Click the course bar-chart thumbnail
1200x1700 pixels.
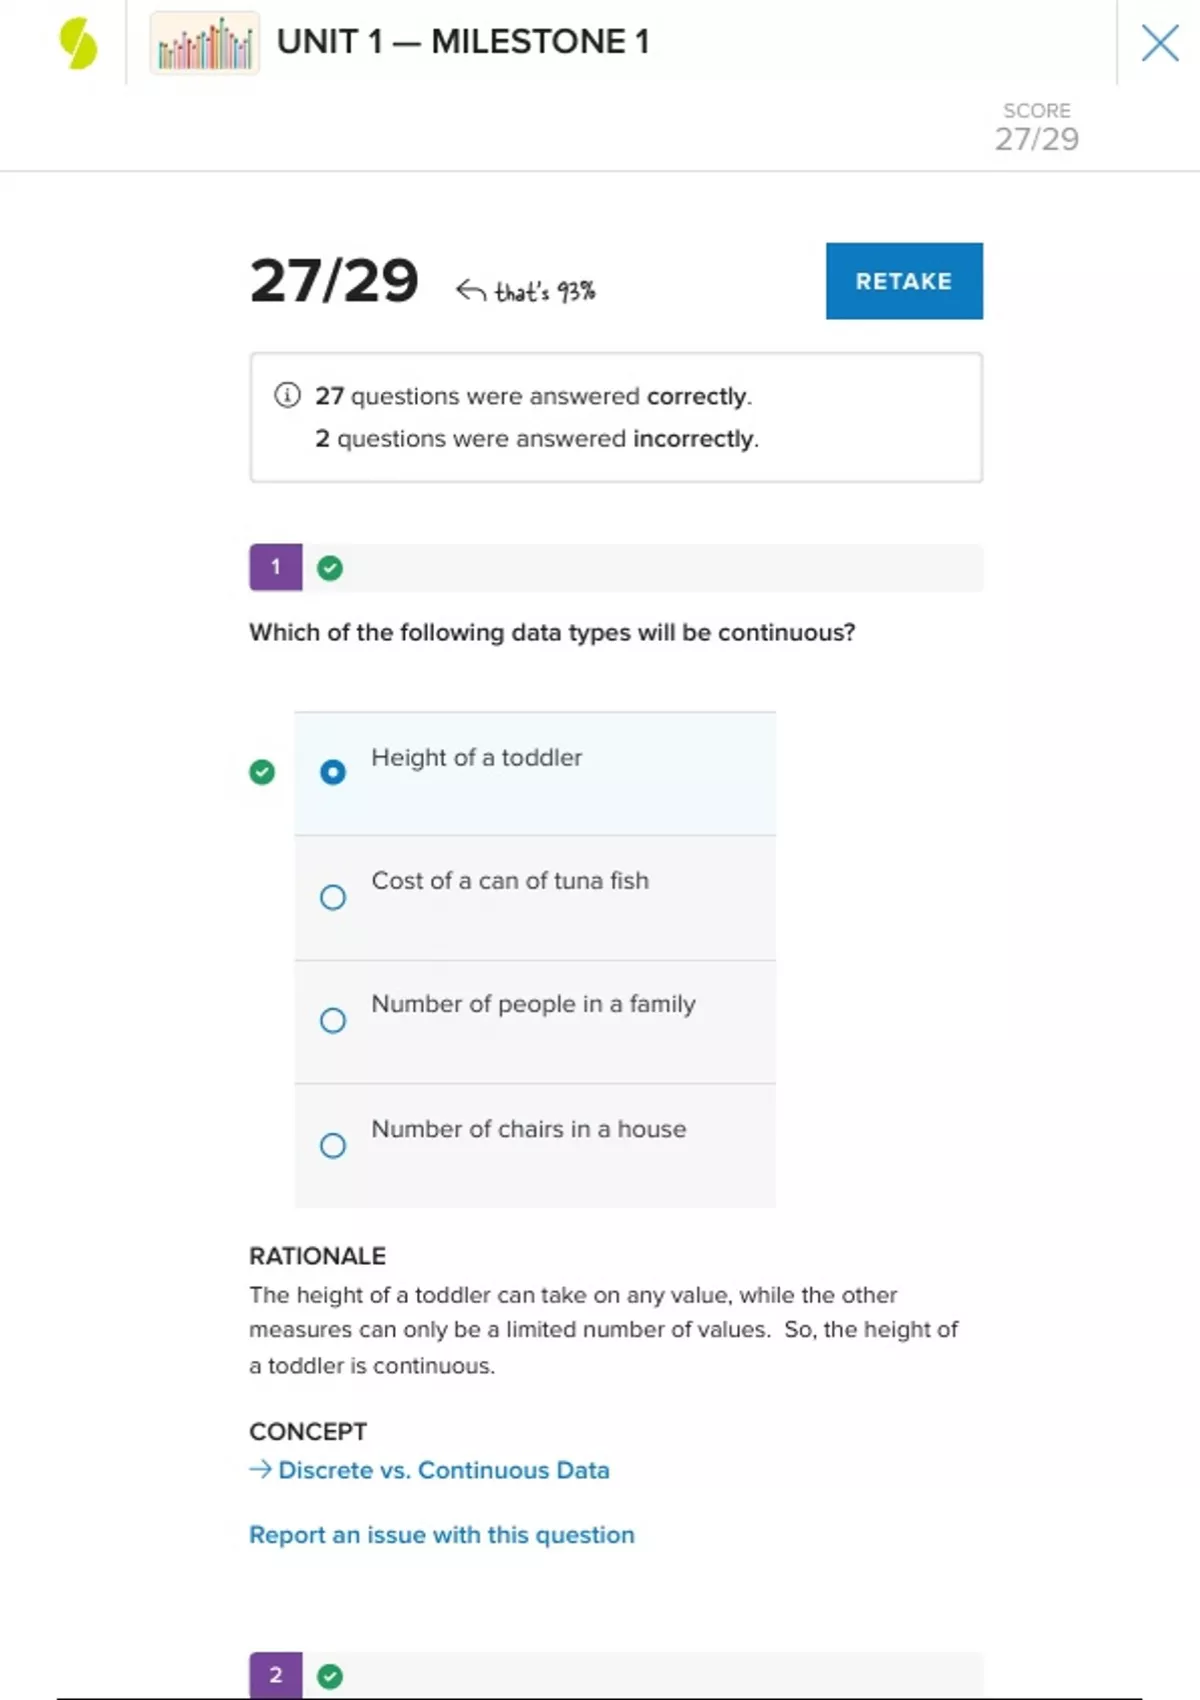click(x=205, y=44)
